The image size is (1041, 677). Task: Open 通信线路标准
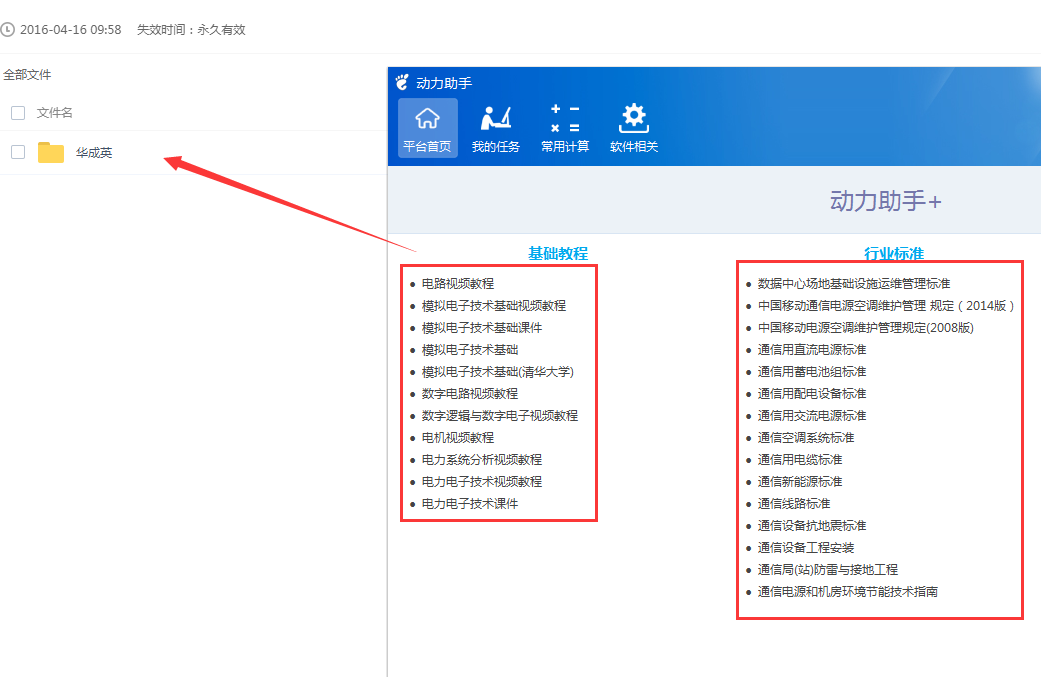[x=794, y=503]
